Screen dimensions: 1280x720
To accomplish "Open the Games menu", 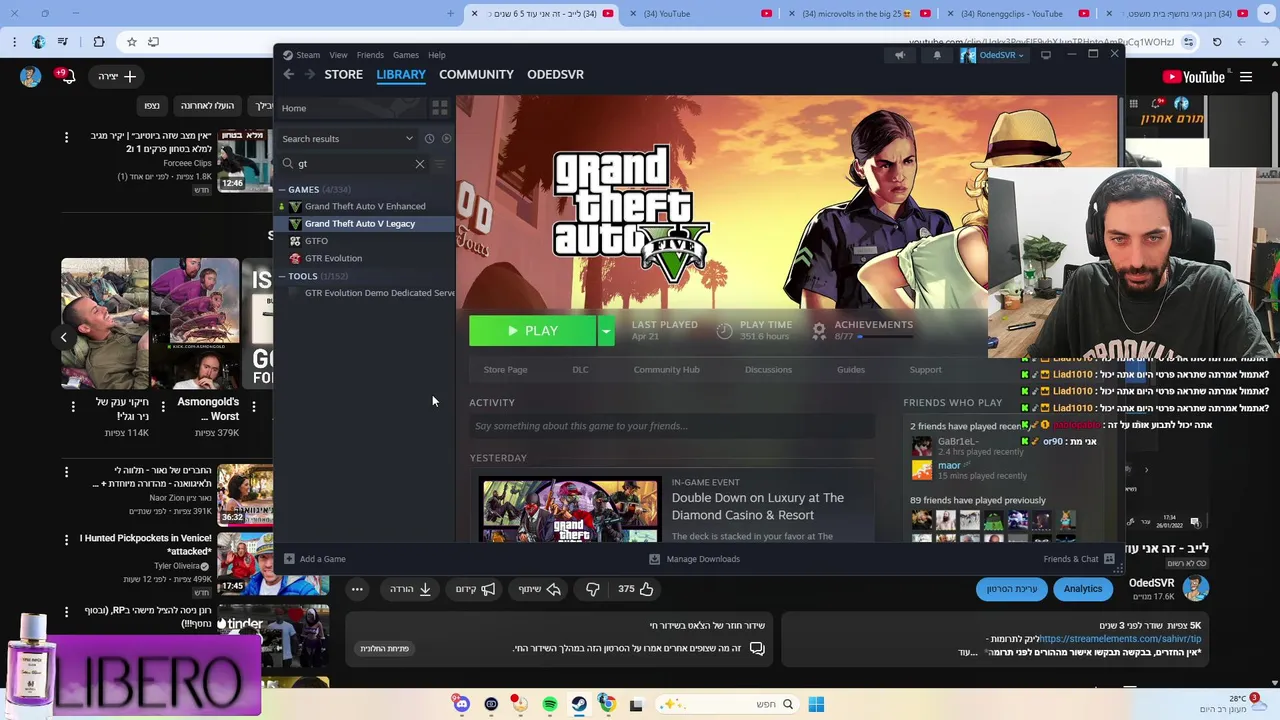I will (406, 55).
